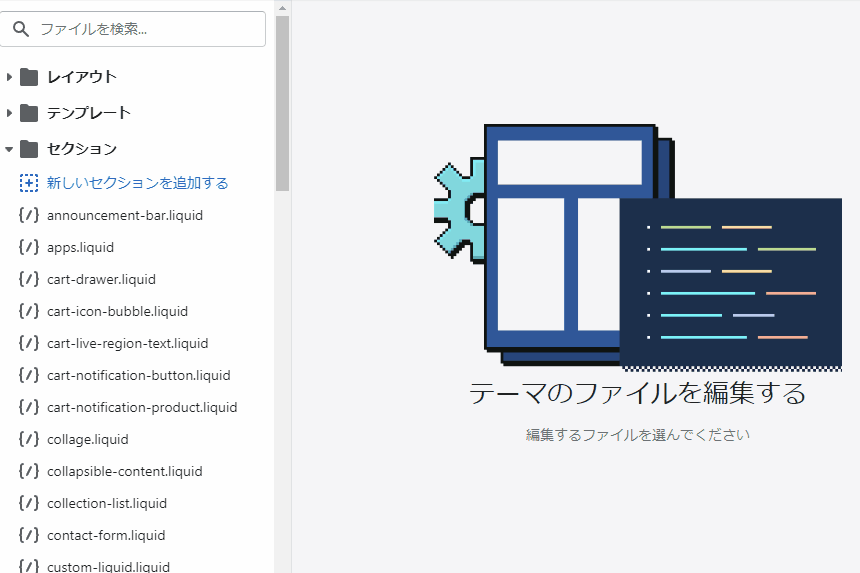860x573 pixels.
Task: Open apps.liquid file
Action: pos(81,247)
